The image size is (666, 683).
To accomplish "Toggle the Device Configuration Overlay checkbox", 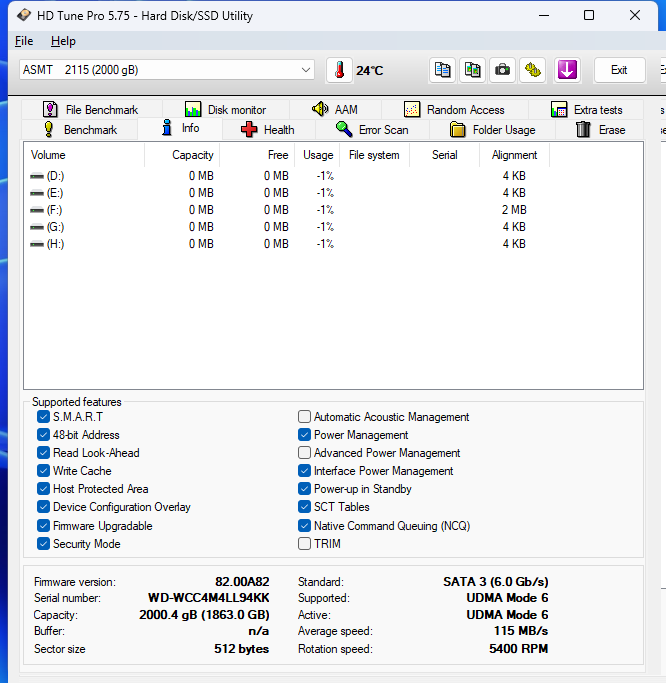I will [44, 507].
